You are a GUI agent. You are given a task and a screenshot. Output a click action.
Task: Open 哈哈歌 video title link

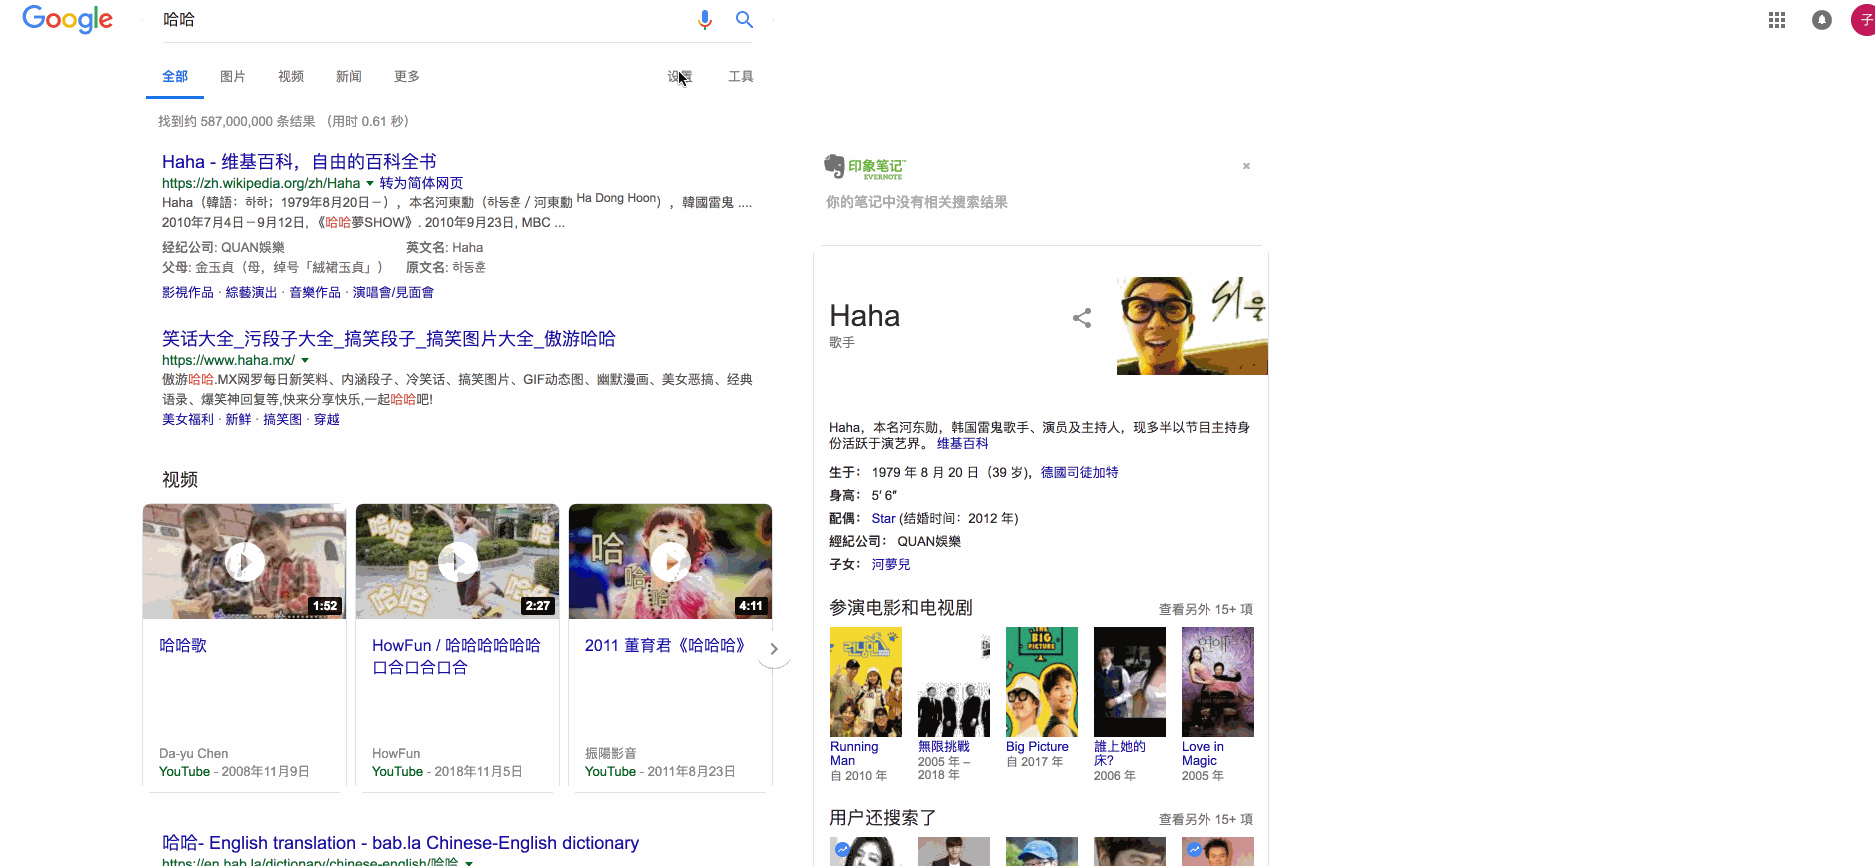tap(183, 646)
